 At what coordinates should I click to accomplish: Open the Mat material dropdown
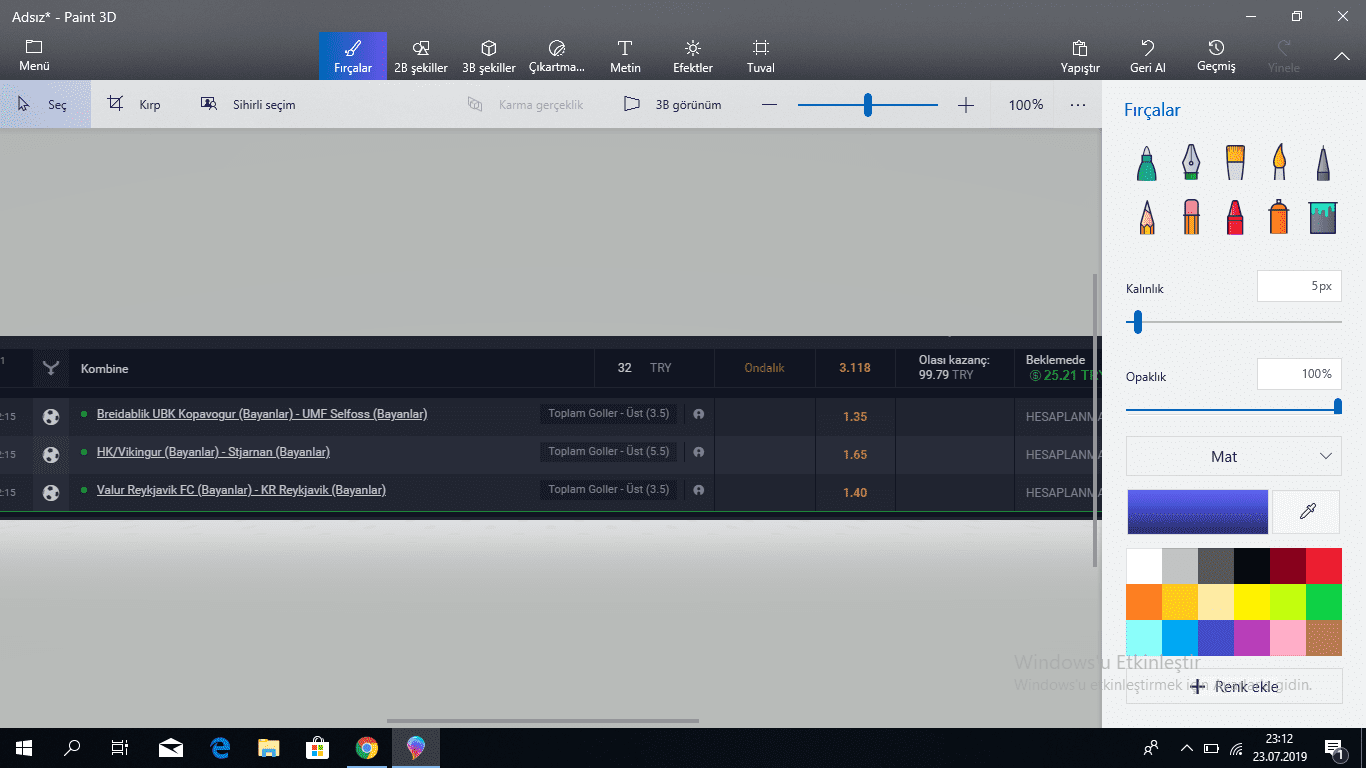[x=1234, y=456]
